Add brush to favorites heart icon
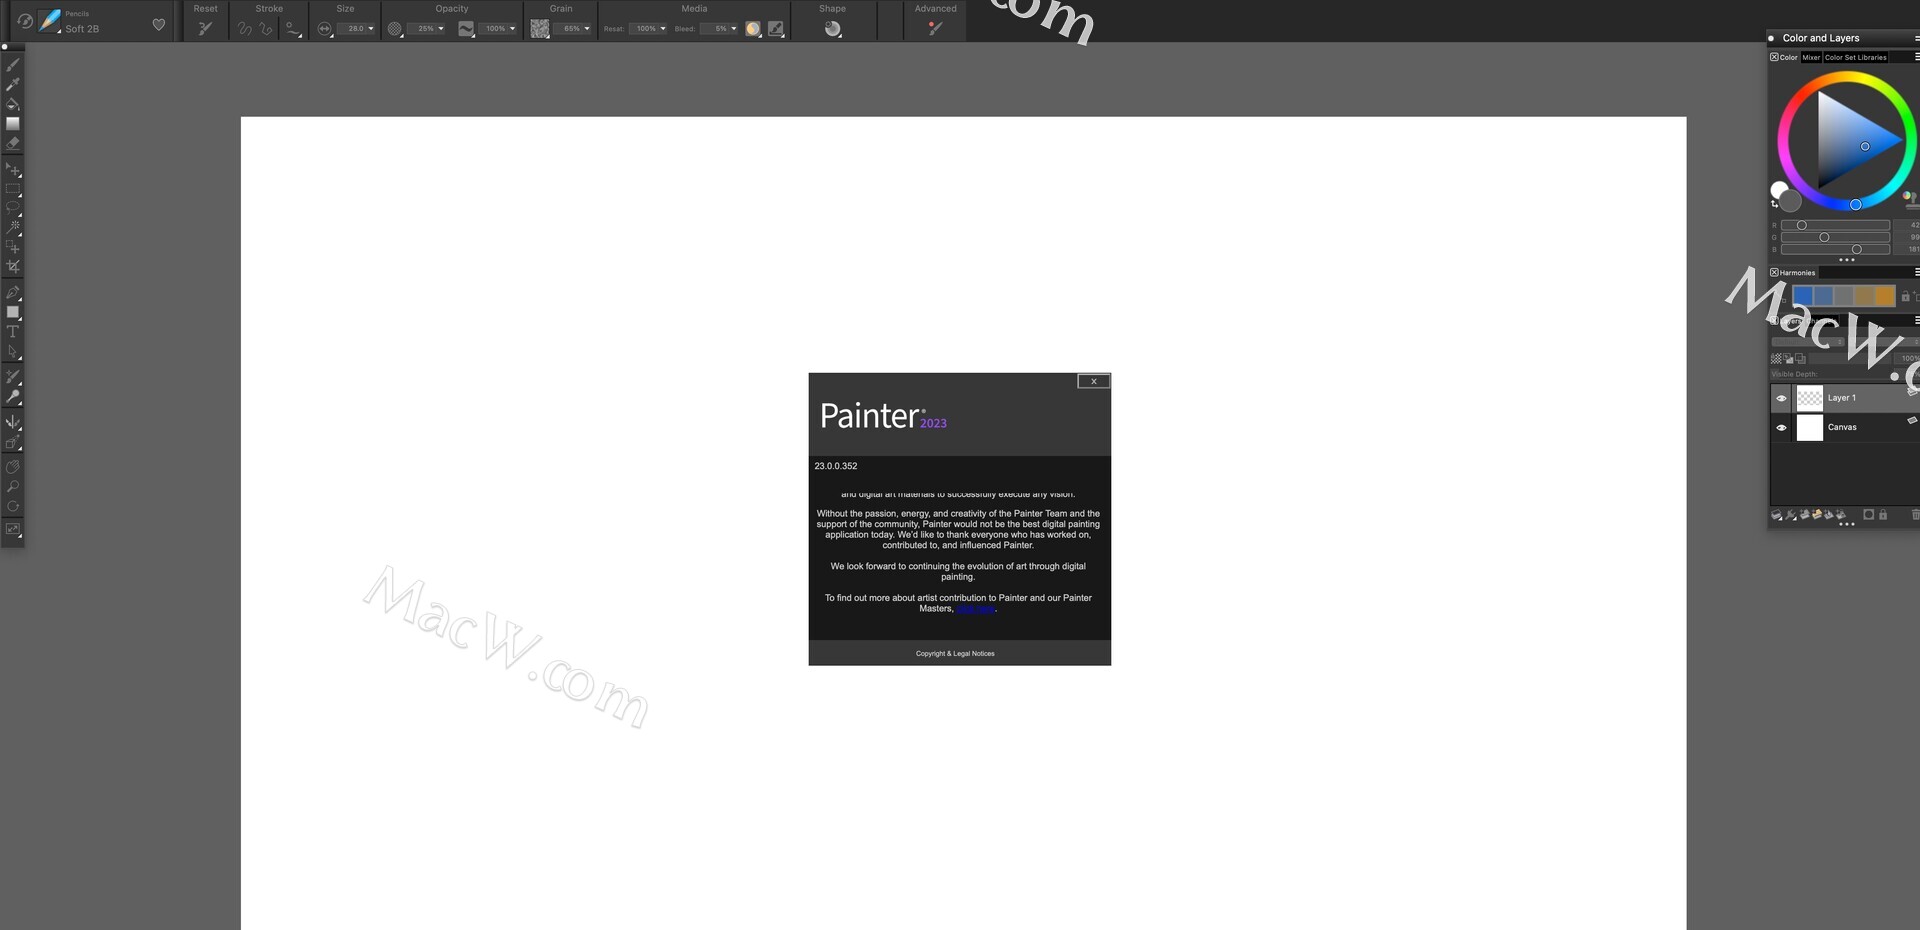Image resolution: width=1920 pixels, height=930 pixels. (158, 25)
